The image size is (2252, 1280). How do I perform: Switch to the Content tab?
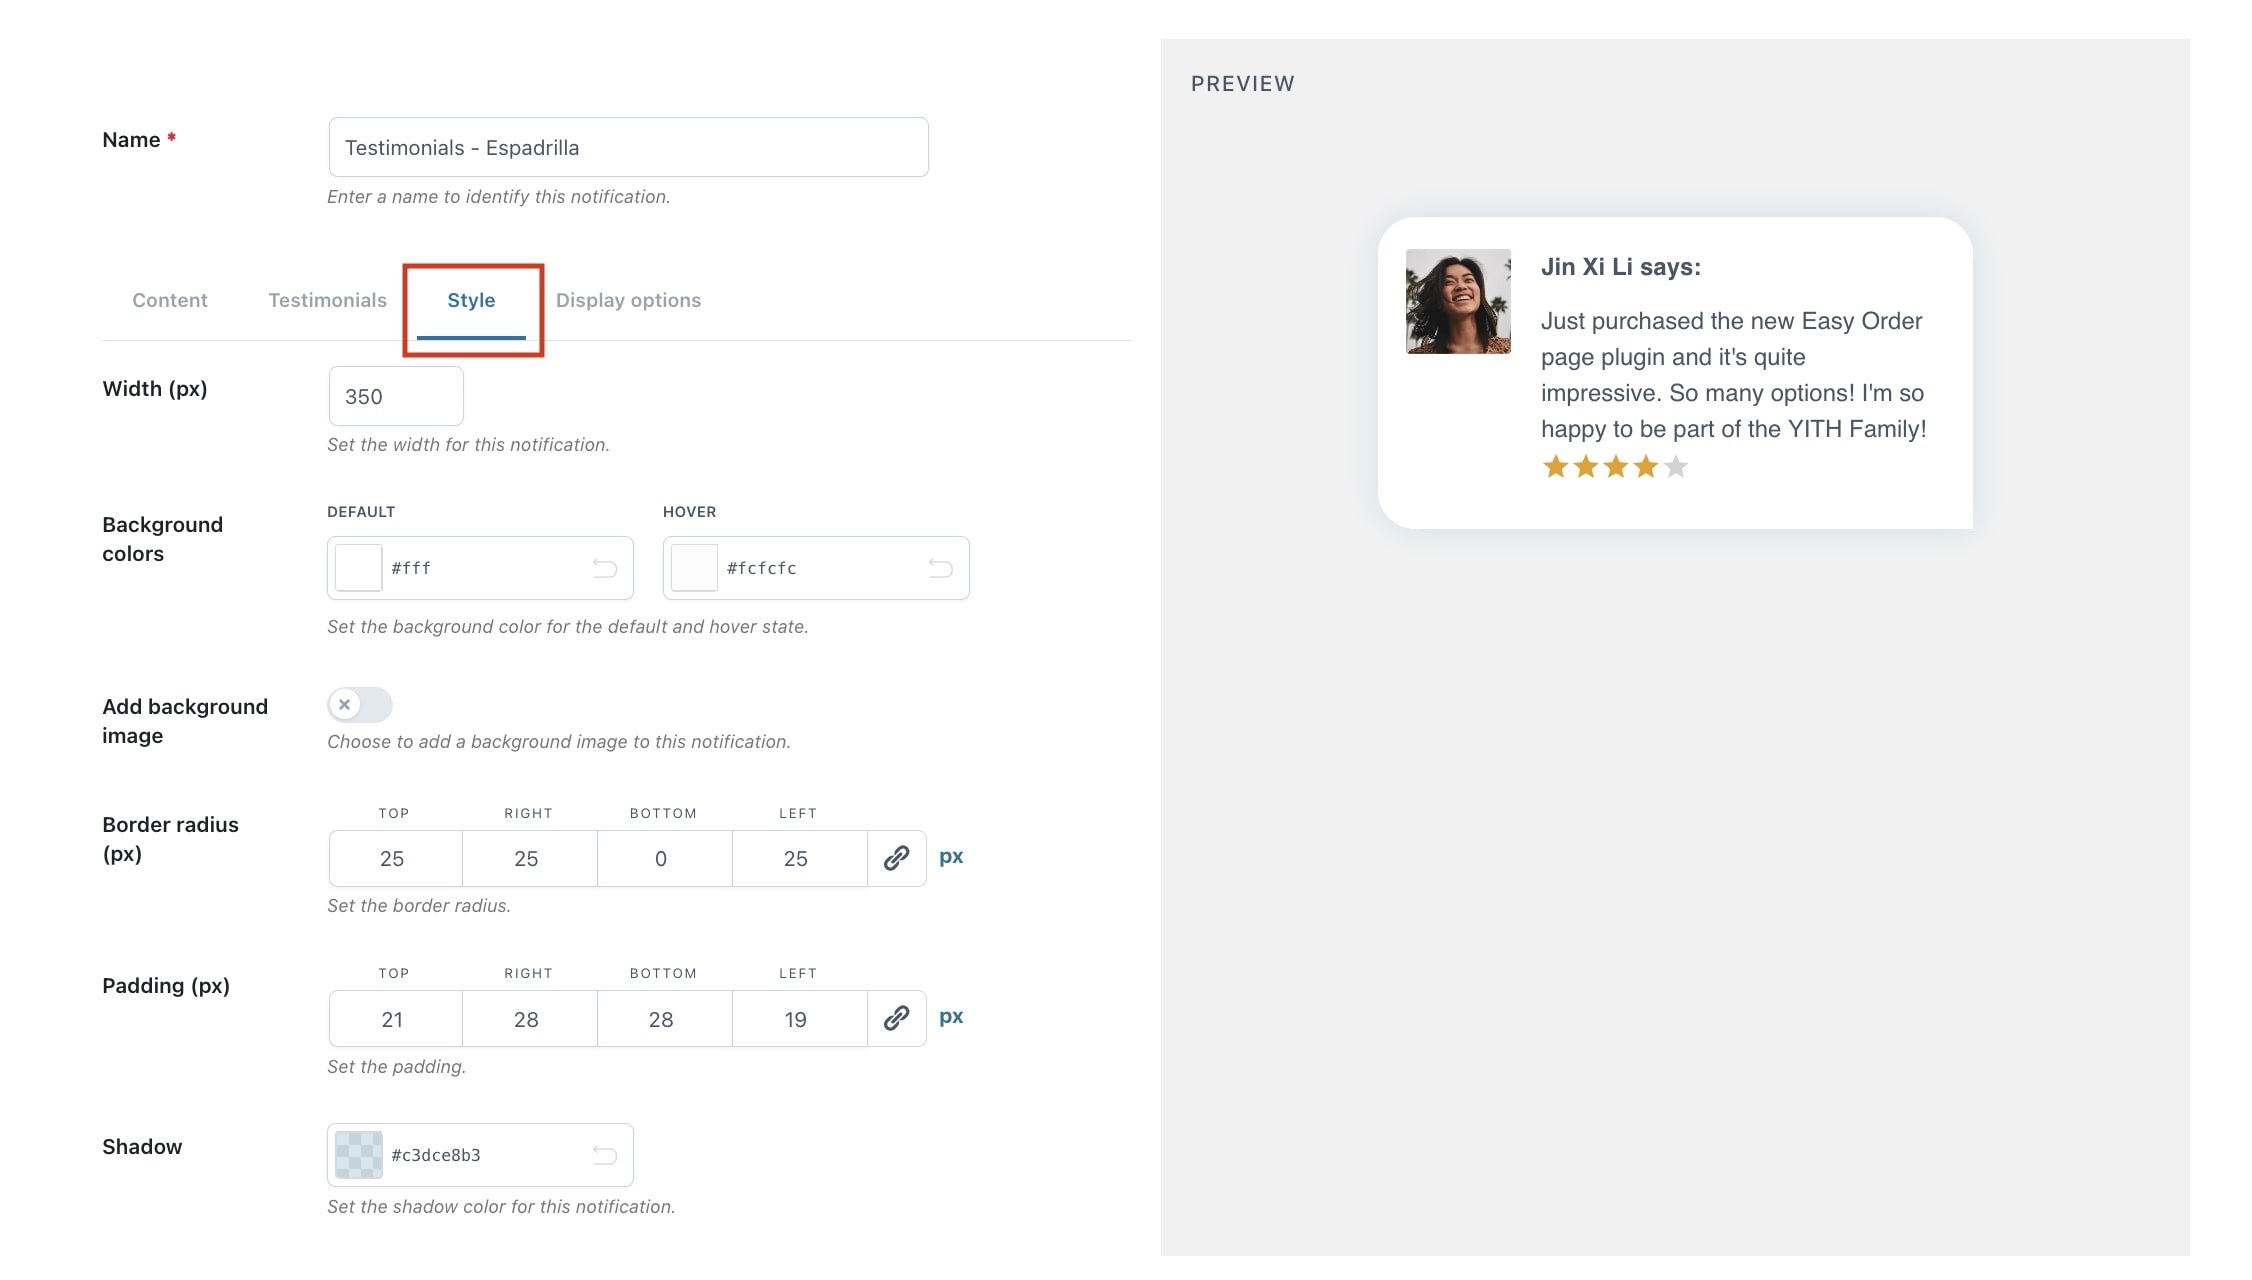170,300
